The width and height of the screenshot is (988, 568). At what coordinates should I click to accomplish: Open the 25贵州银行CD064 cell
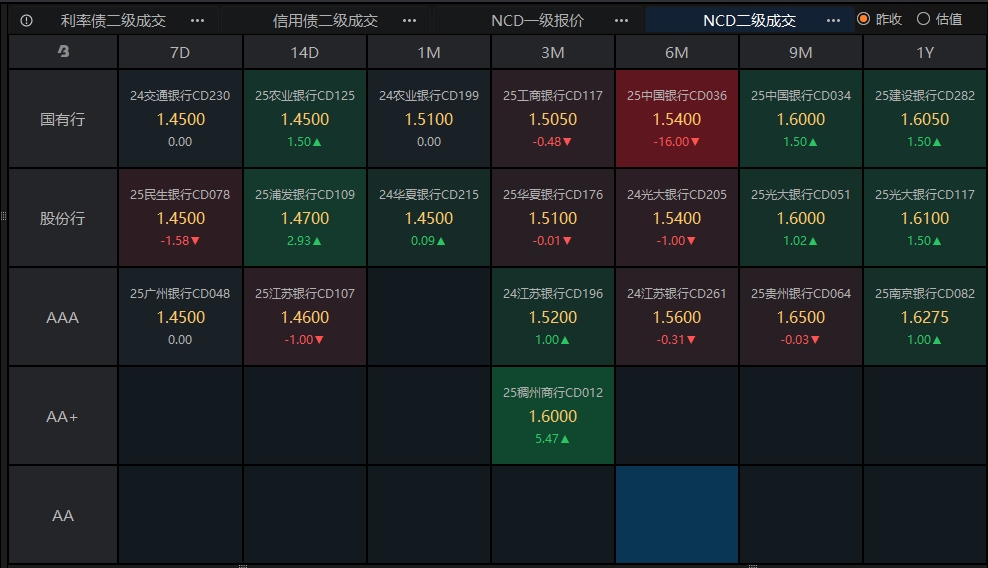pos(801,316)
